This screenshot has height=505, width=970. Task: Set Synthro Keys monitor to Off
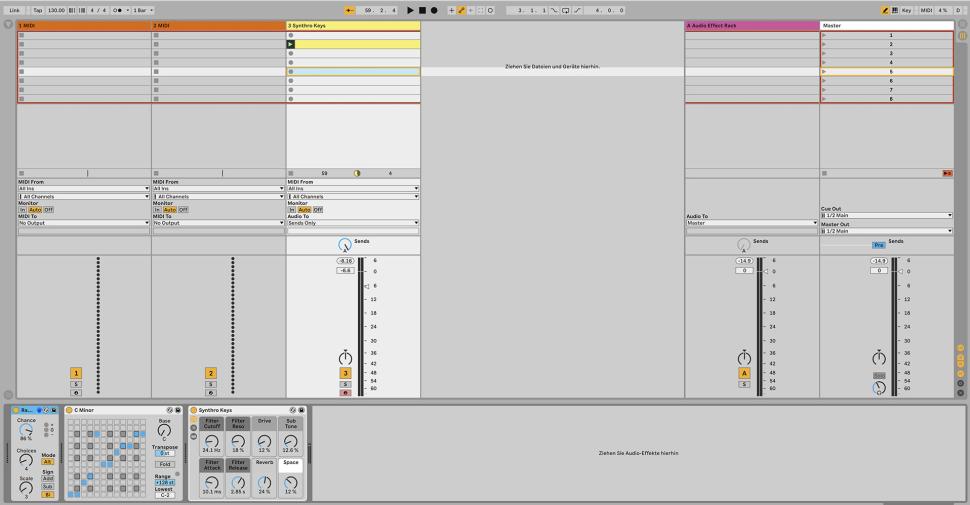click(x=317, y=210)
